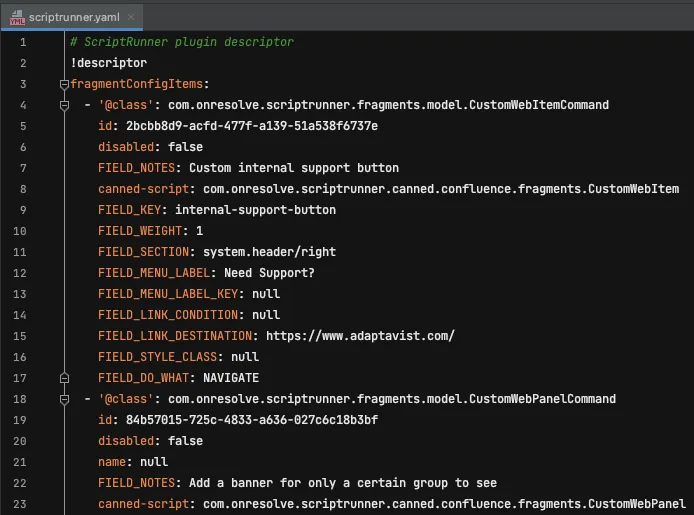Click 'system.header/right' section value
Viewport: 694px width, 515px height.
pyautogui.click(x=270, y=252)
